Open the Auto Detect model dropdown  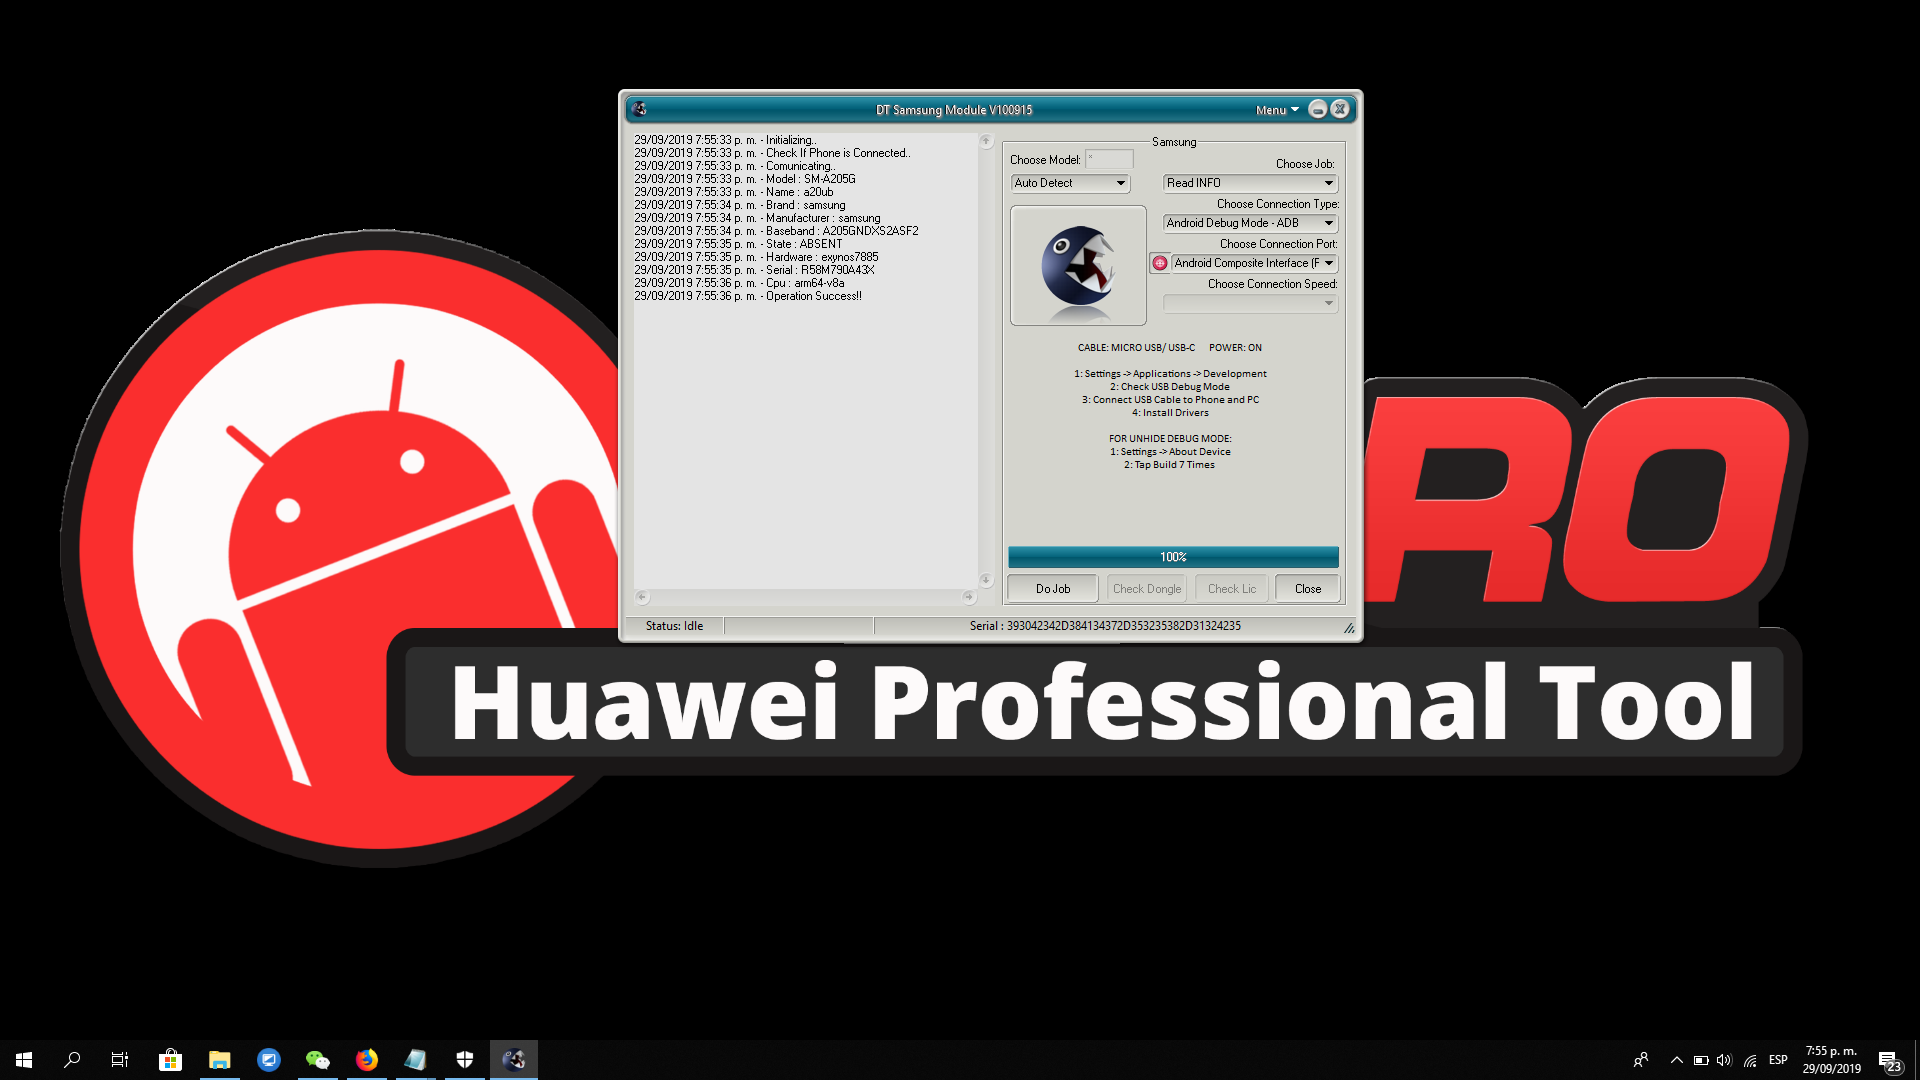click(1071, 183)
